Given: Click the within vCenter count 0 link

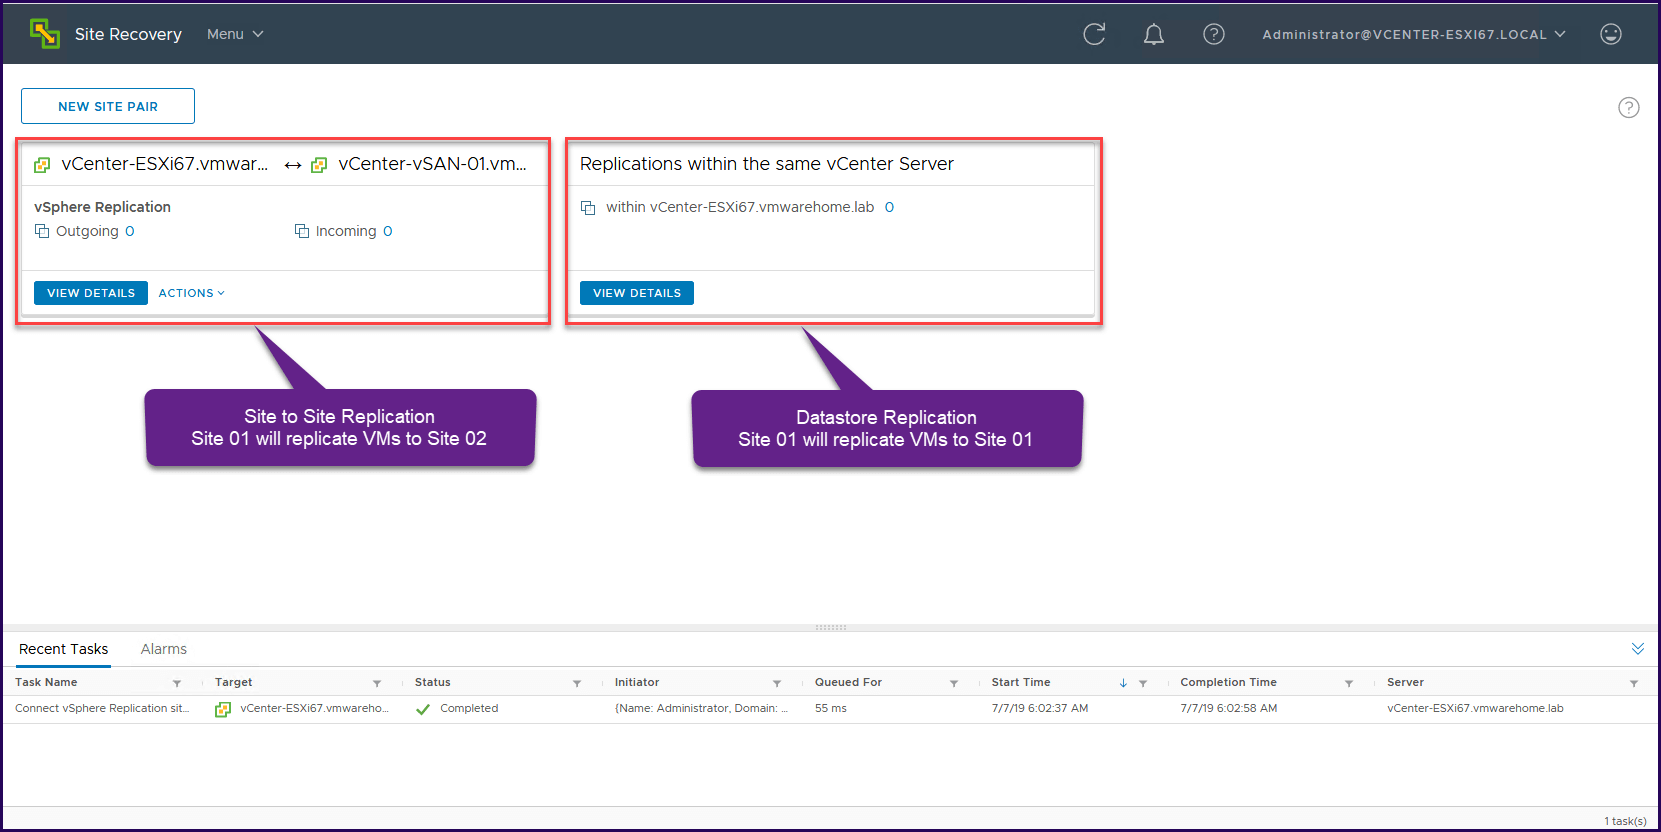Looking at the screenshot, I should click(889, 207).
